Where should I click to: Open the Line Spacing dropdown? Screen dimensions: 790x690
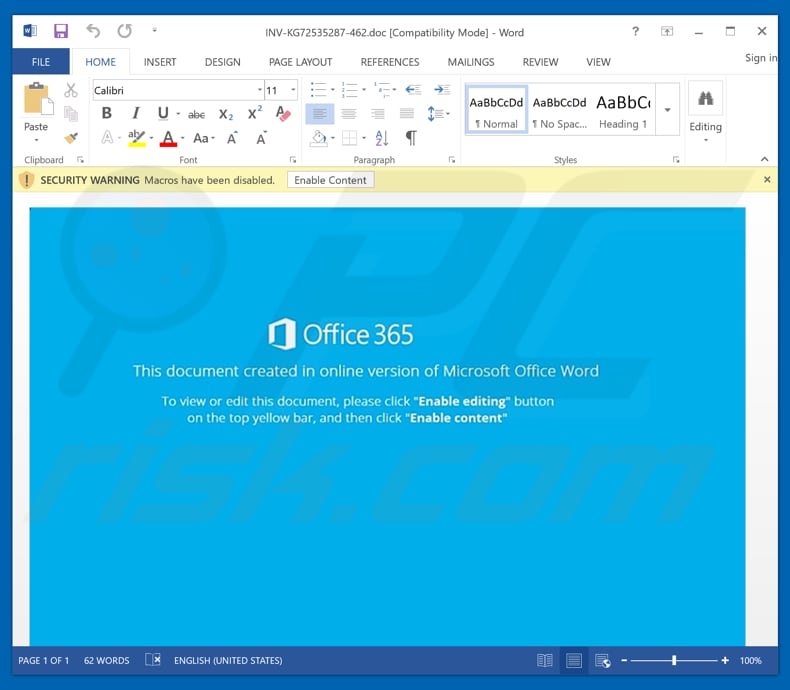click(438, 113)
